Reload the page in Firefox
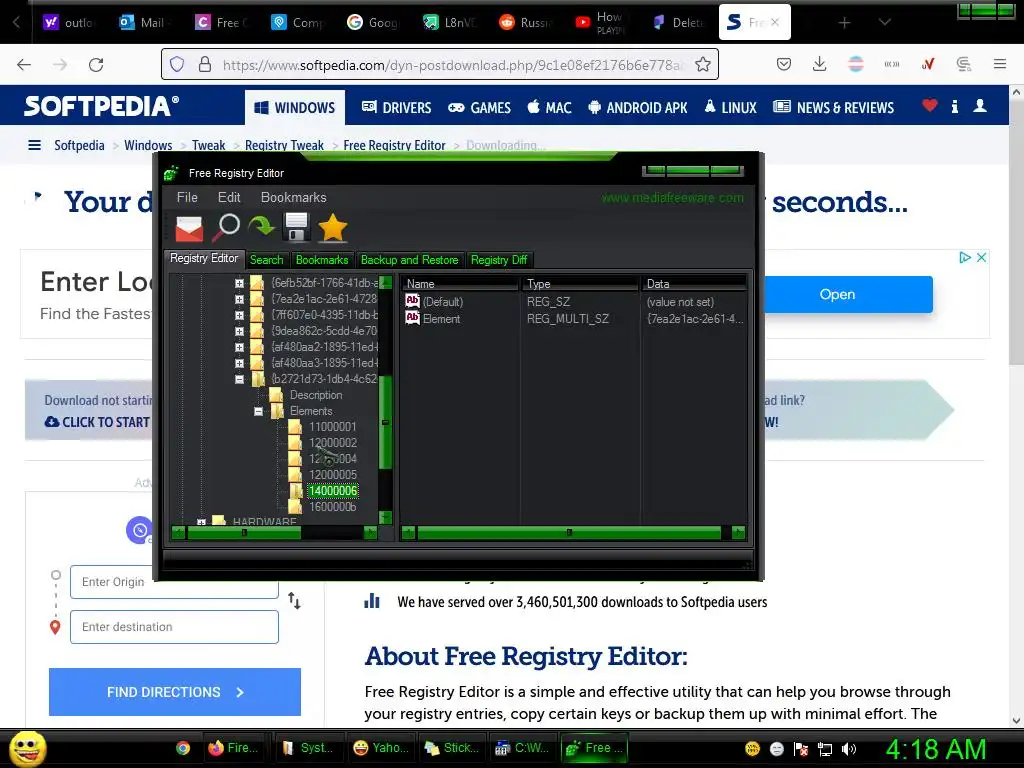The image size is (1024, 768). pos(96,65)
